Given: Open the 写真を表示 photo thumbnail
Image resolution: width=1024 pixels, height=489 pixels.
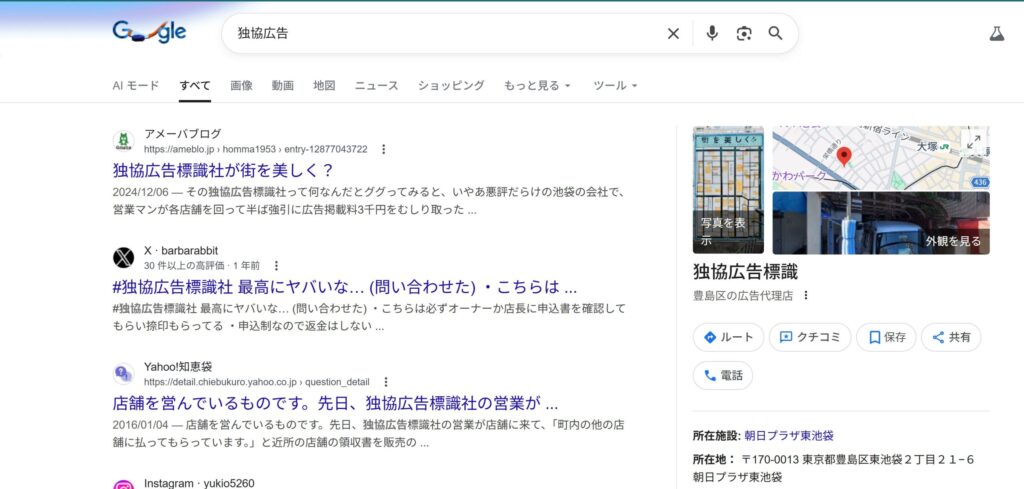Looking at the screenshot, I should 728,190.
